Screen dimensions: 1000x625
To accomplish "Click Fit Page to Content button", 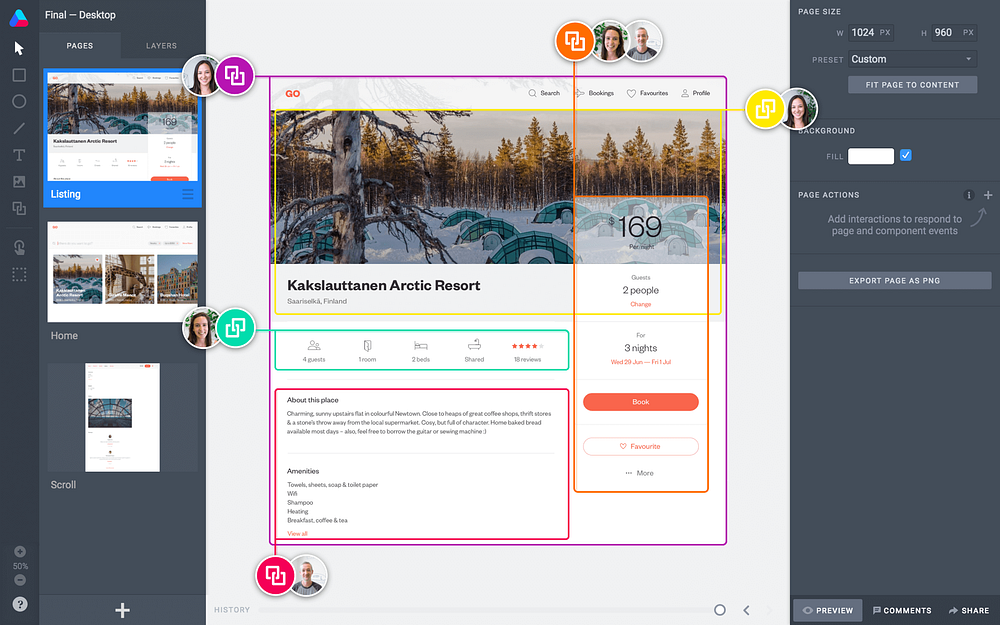I will click(912, 85).
